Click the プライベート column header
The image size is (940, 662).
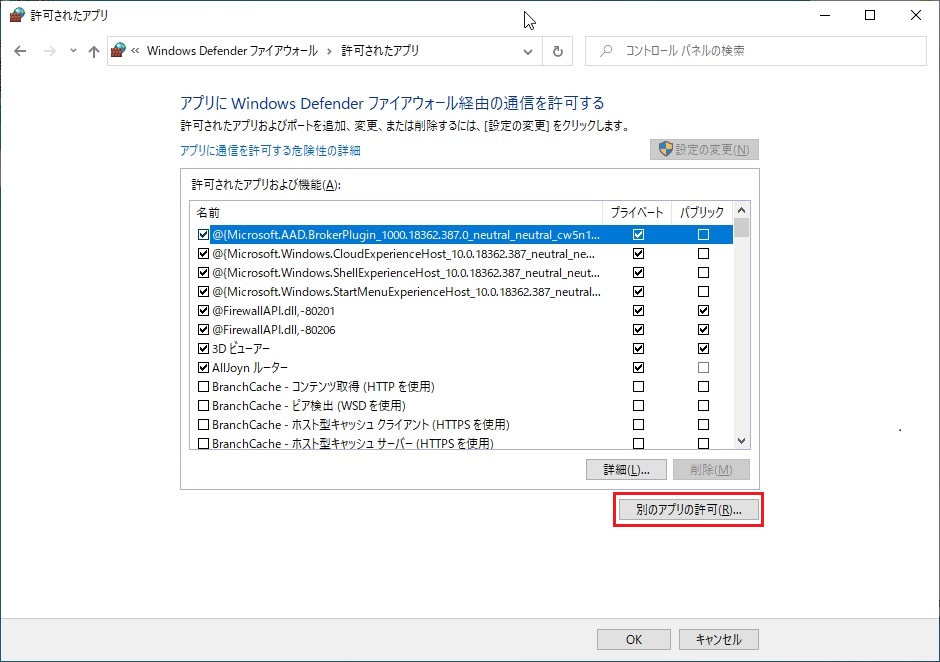tap(637, 213)
